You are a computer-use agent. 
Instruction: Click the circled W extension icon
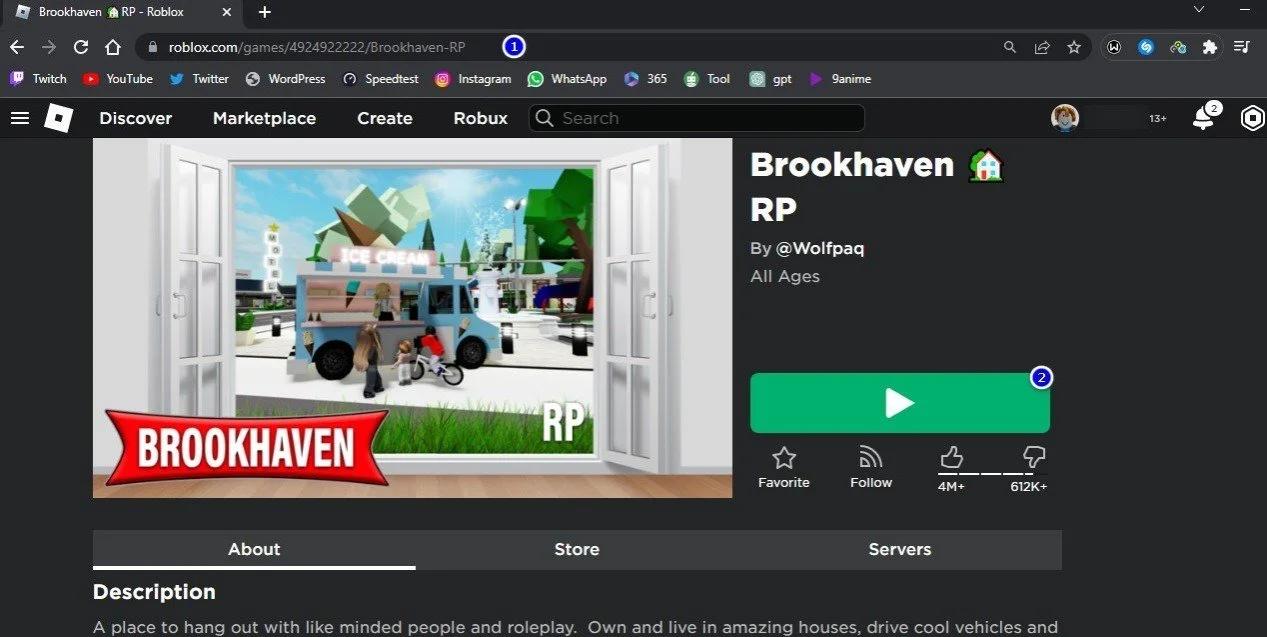coord(1114,47)
